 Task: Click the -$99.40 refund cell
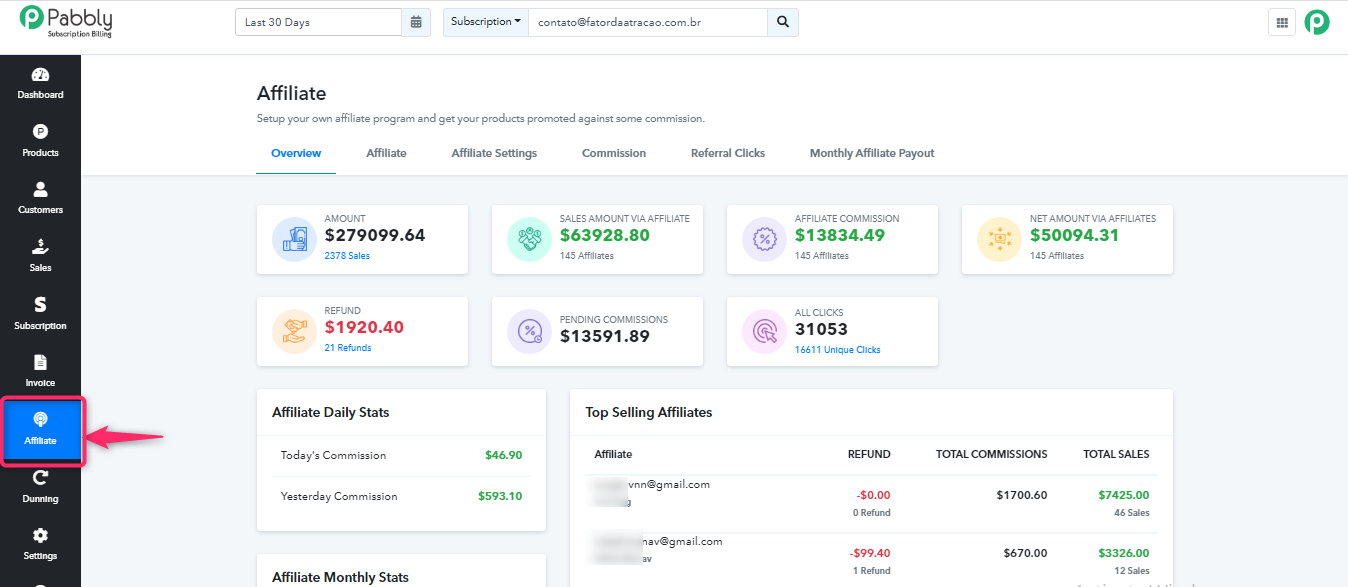click(x=870, y=553)
